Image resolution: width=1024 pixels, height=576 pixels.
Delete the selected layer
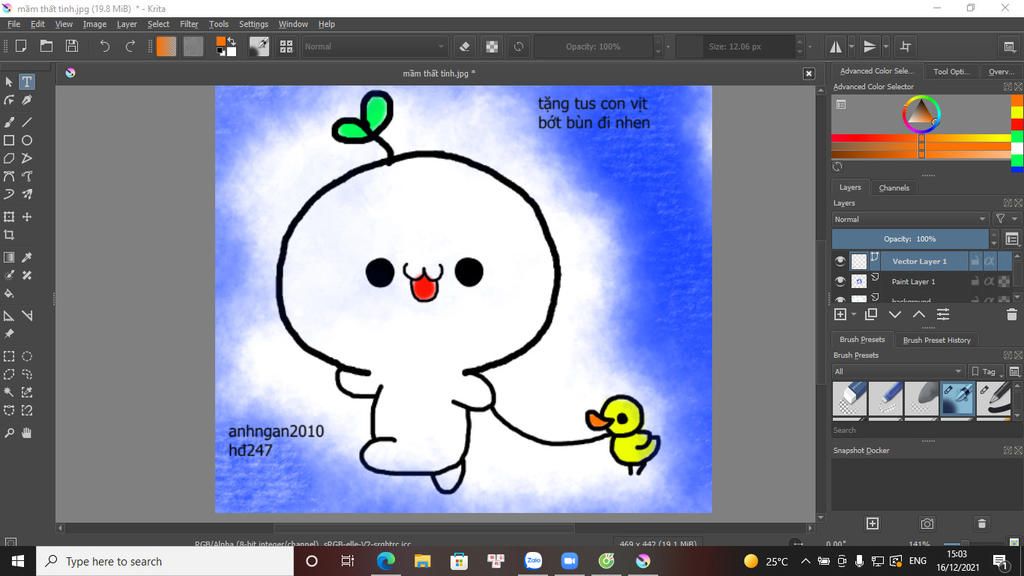pyautogui.click(x=1012, y=315)
